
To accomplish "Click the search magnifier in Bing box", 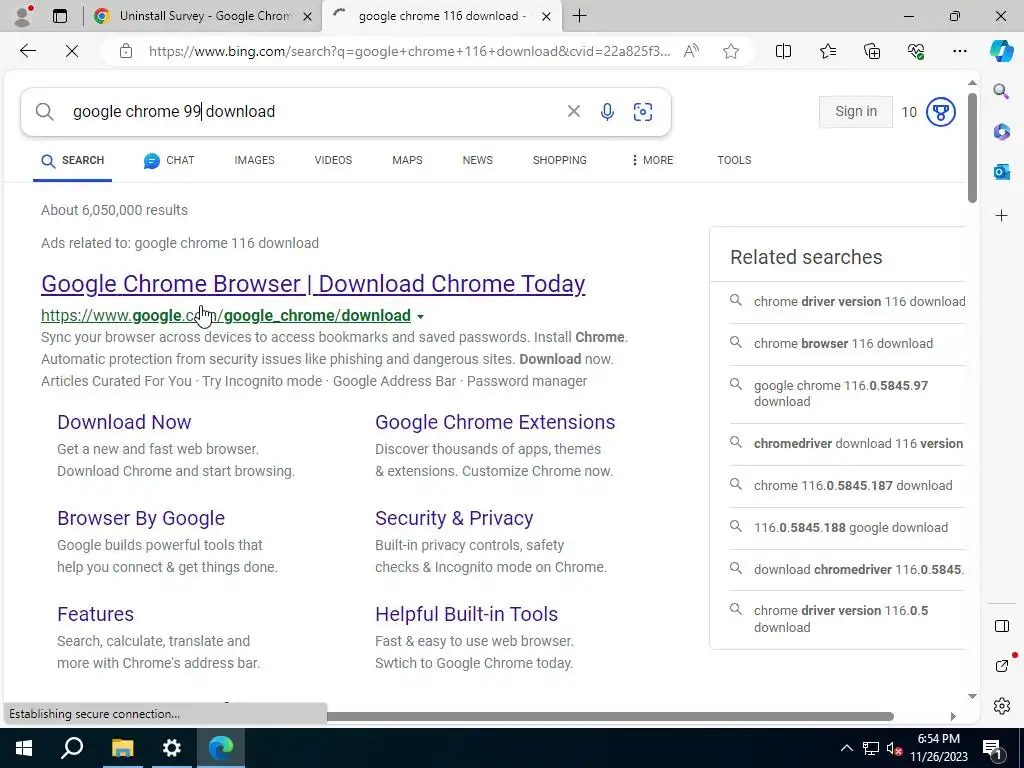I will click(x=44, y=112).
